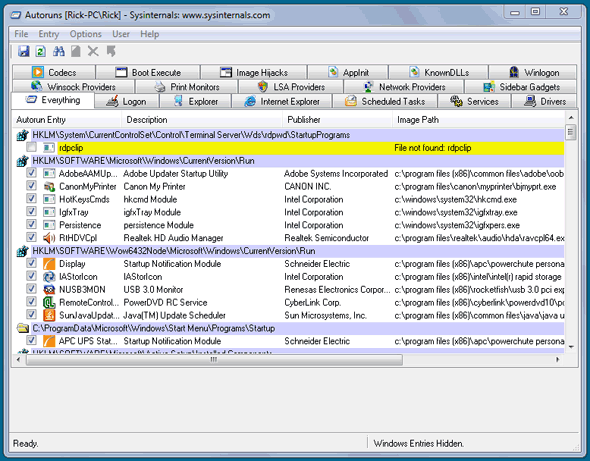Screen dimensions: 590x461
Task: Toggle the APC UPS Status checkbox
Action: point(31,340)
